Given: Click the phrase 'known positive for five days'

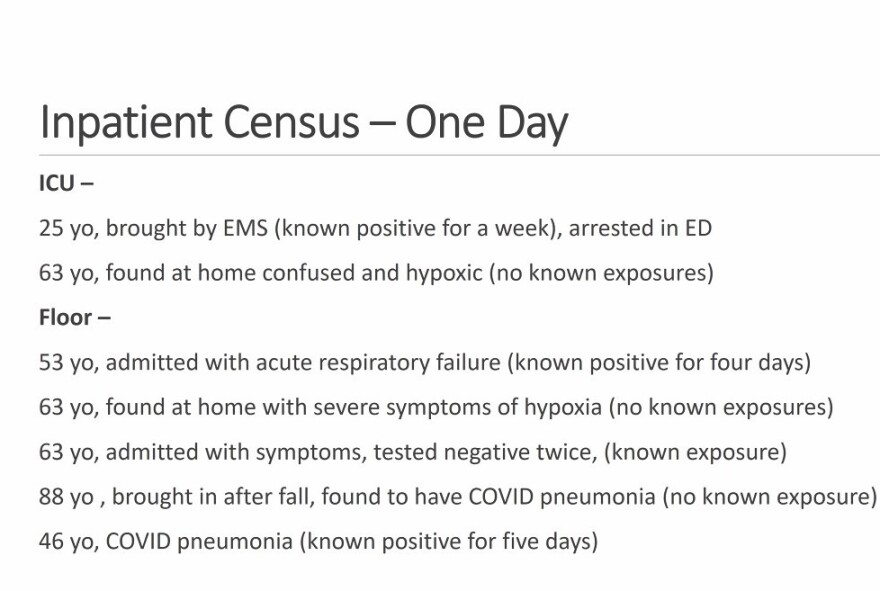Looking at the screenshot, I should 448,542.
